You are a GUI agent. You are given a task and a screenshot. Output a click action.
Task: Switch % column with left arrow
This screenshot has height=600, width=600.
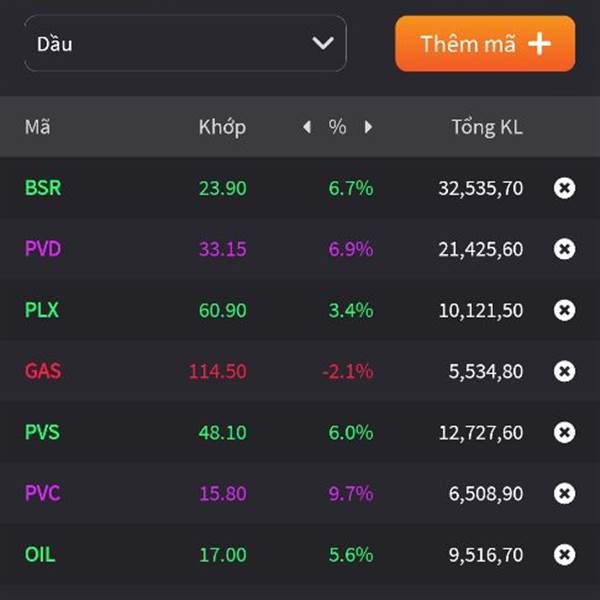(x=307, y=127)
